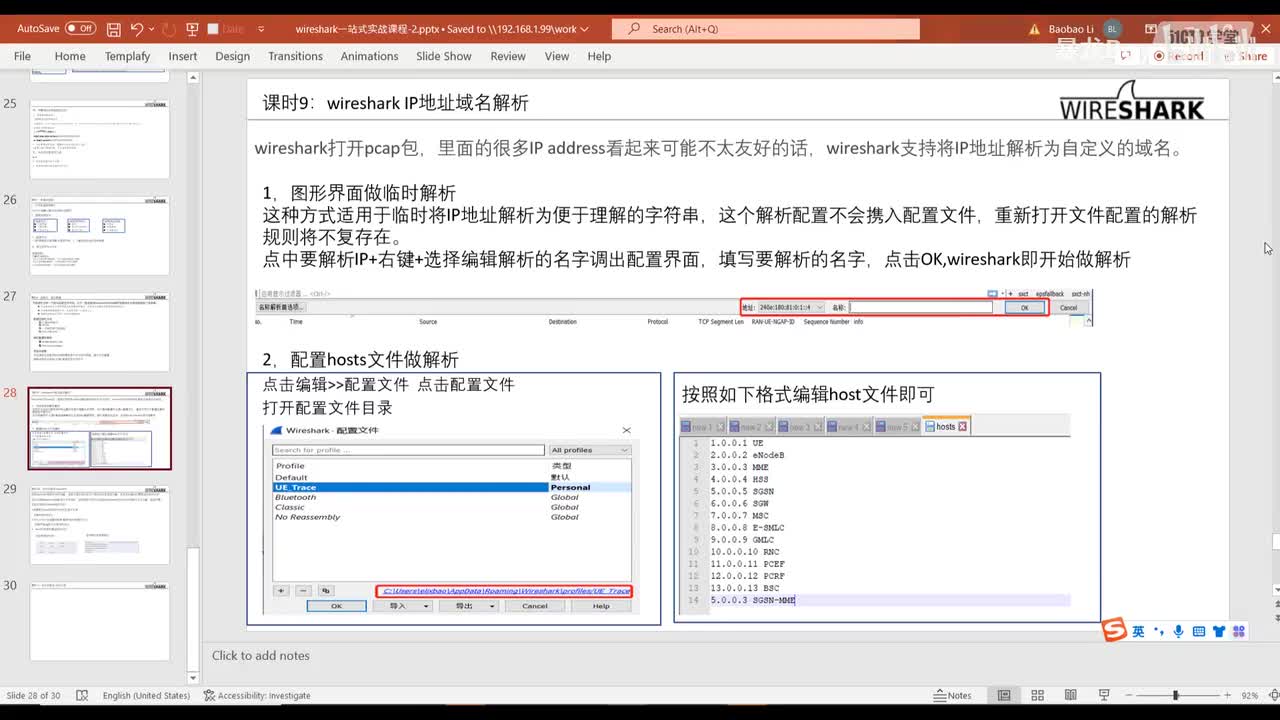
Task: Toggle the Notes pane button
Action: [952, 695]
